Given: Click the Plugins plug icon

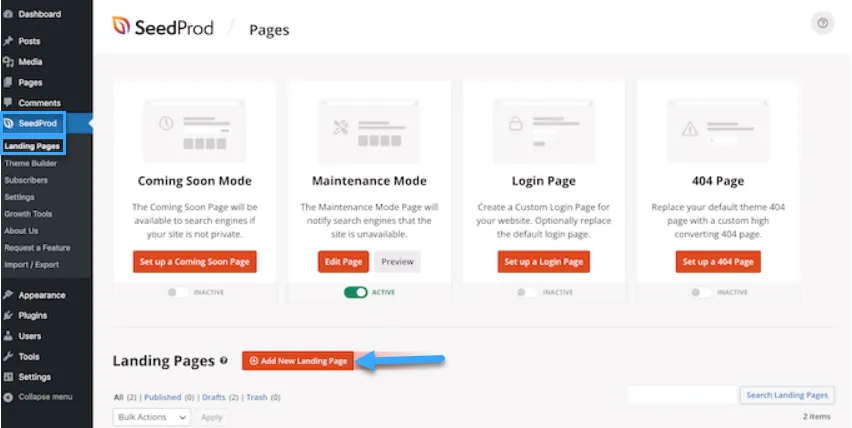Looking at the screenshot, I should [x=8, y=316].
